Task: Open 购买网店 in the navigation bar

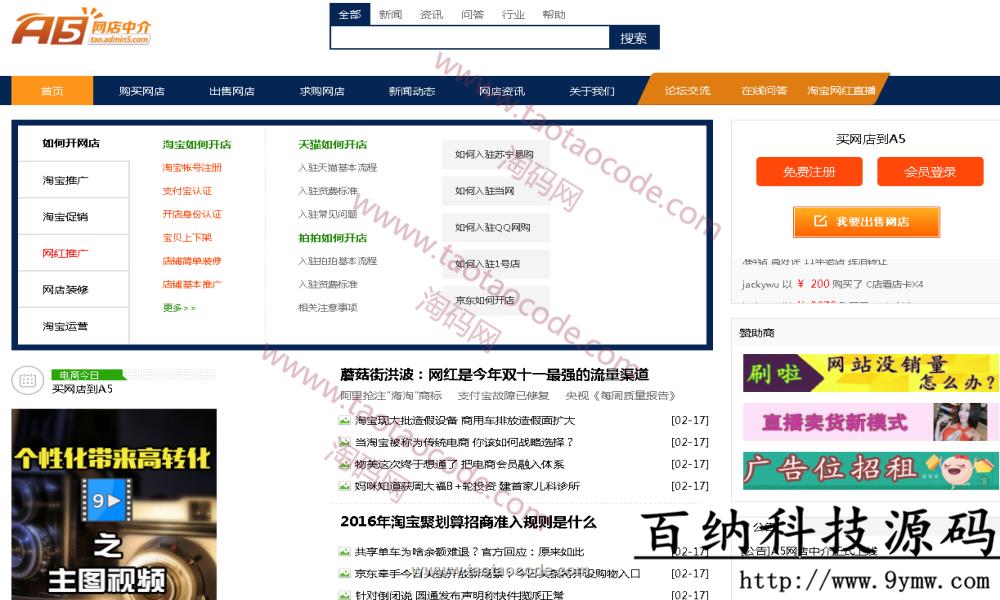Action: point(141,91)
